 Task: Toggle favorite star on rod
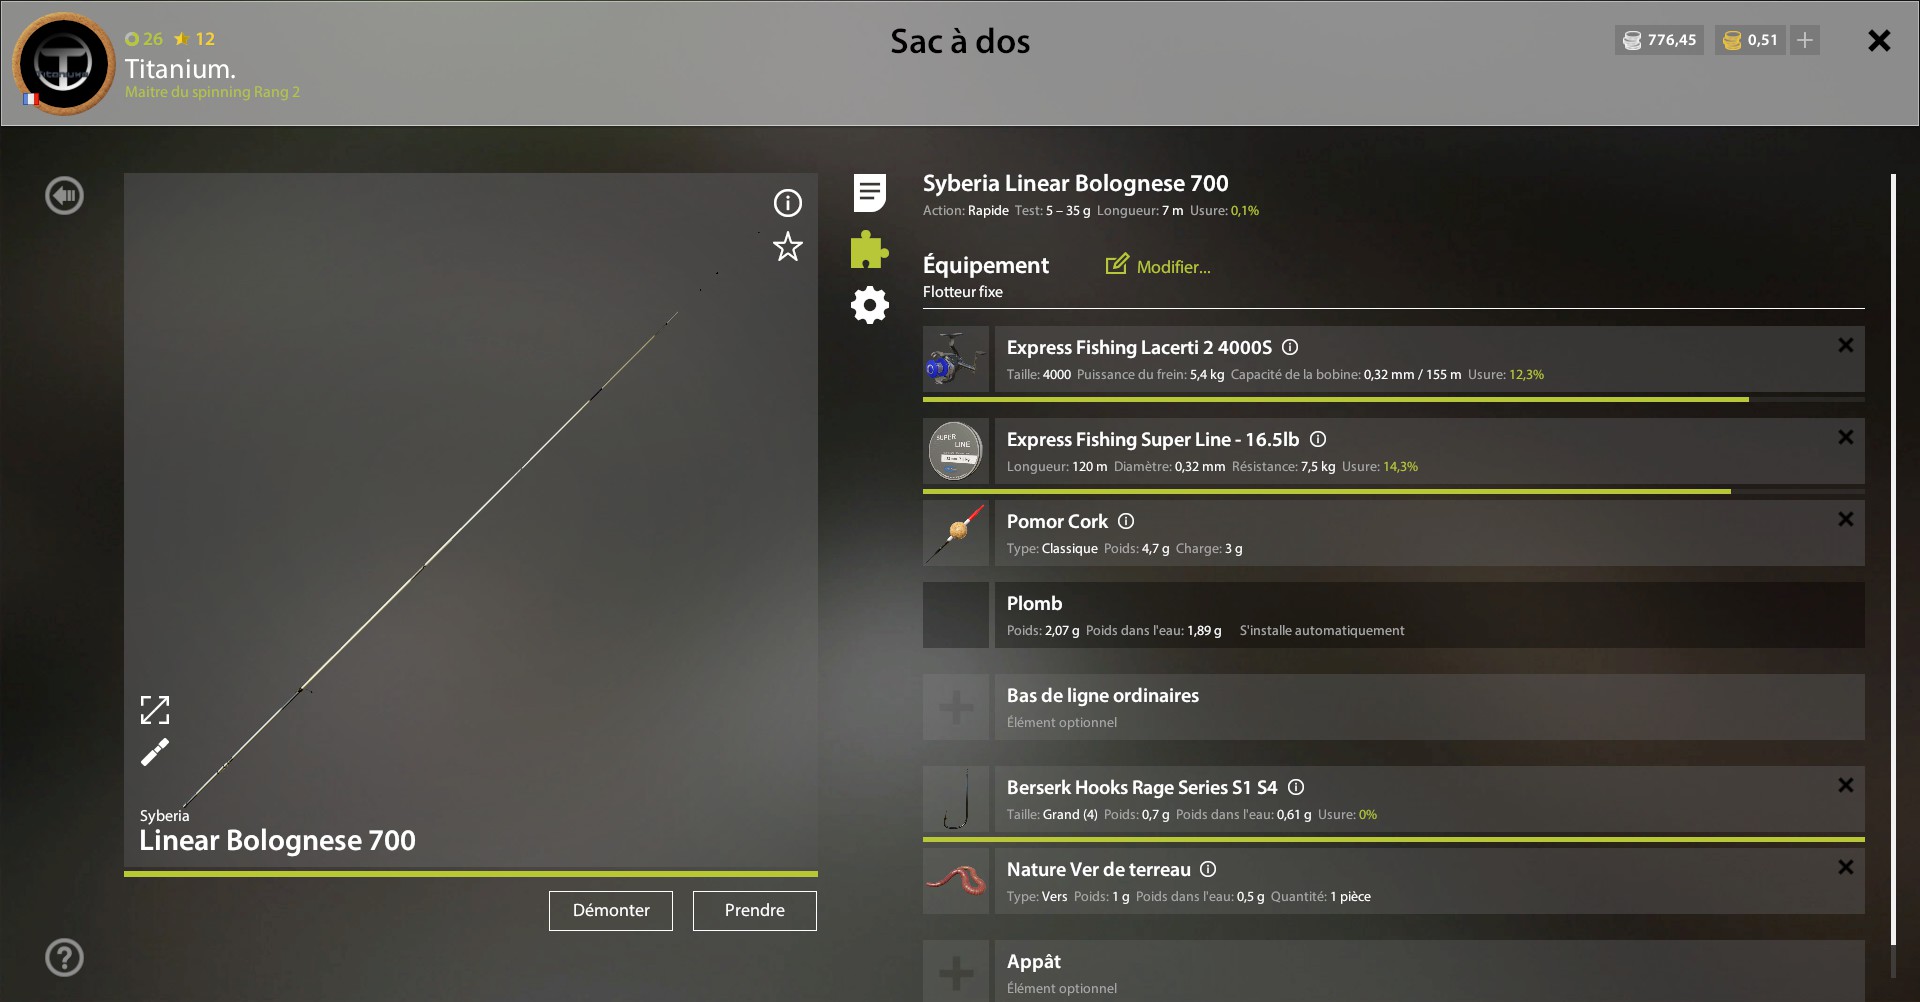788,247
